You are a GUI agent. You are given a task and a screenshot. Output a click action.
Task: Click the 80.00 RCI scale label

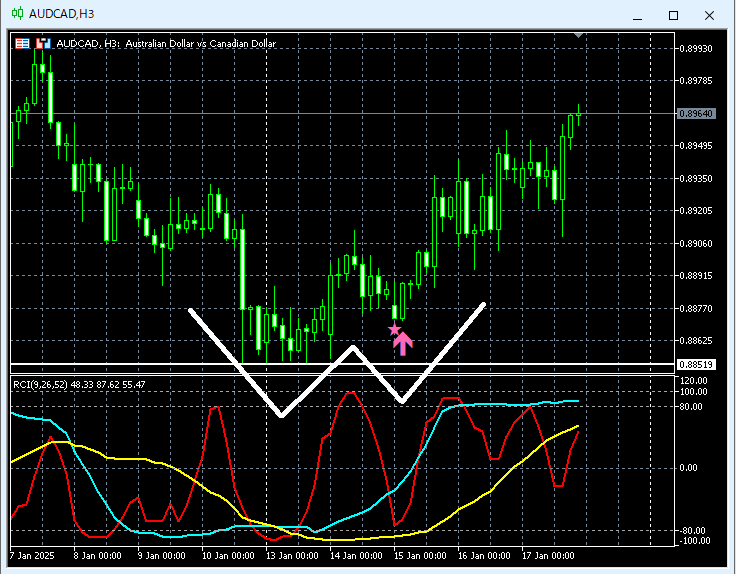click(691, 407)
